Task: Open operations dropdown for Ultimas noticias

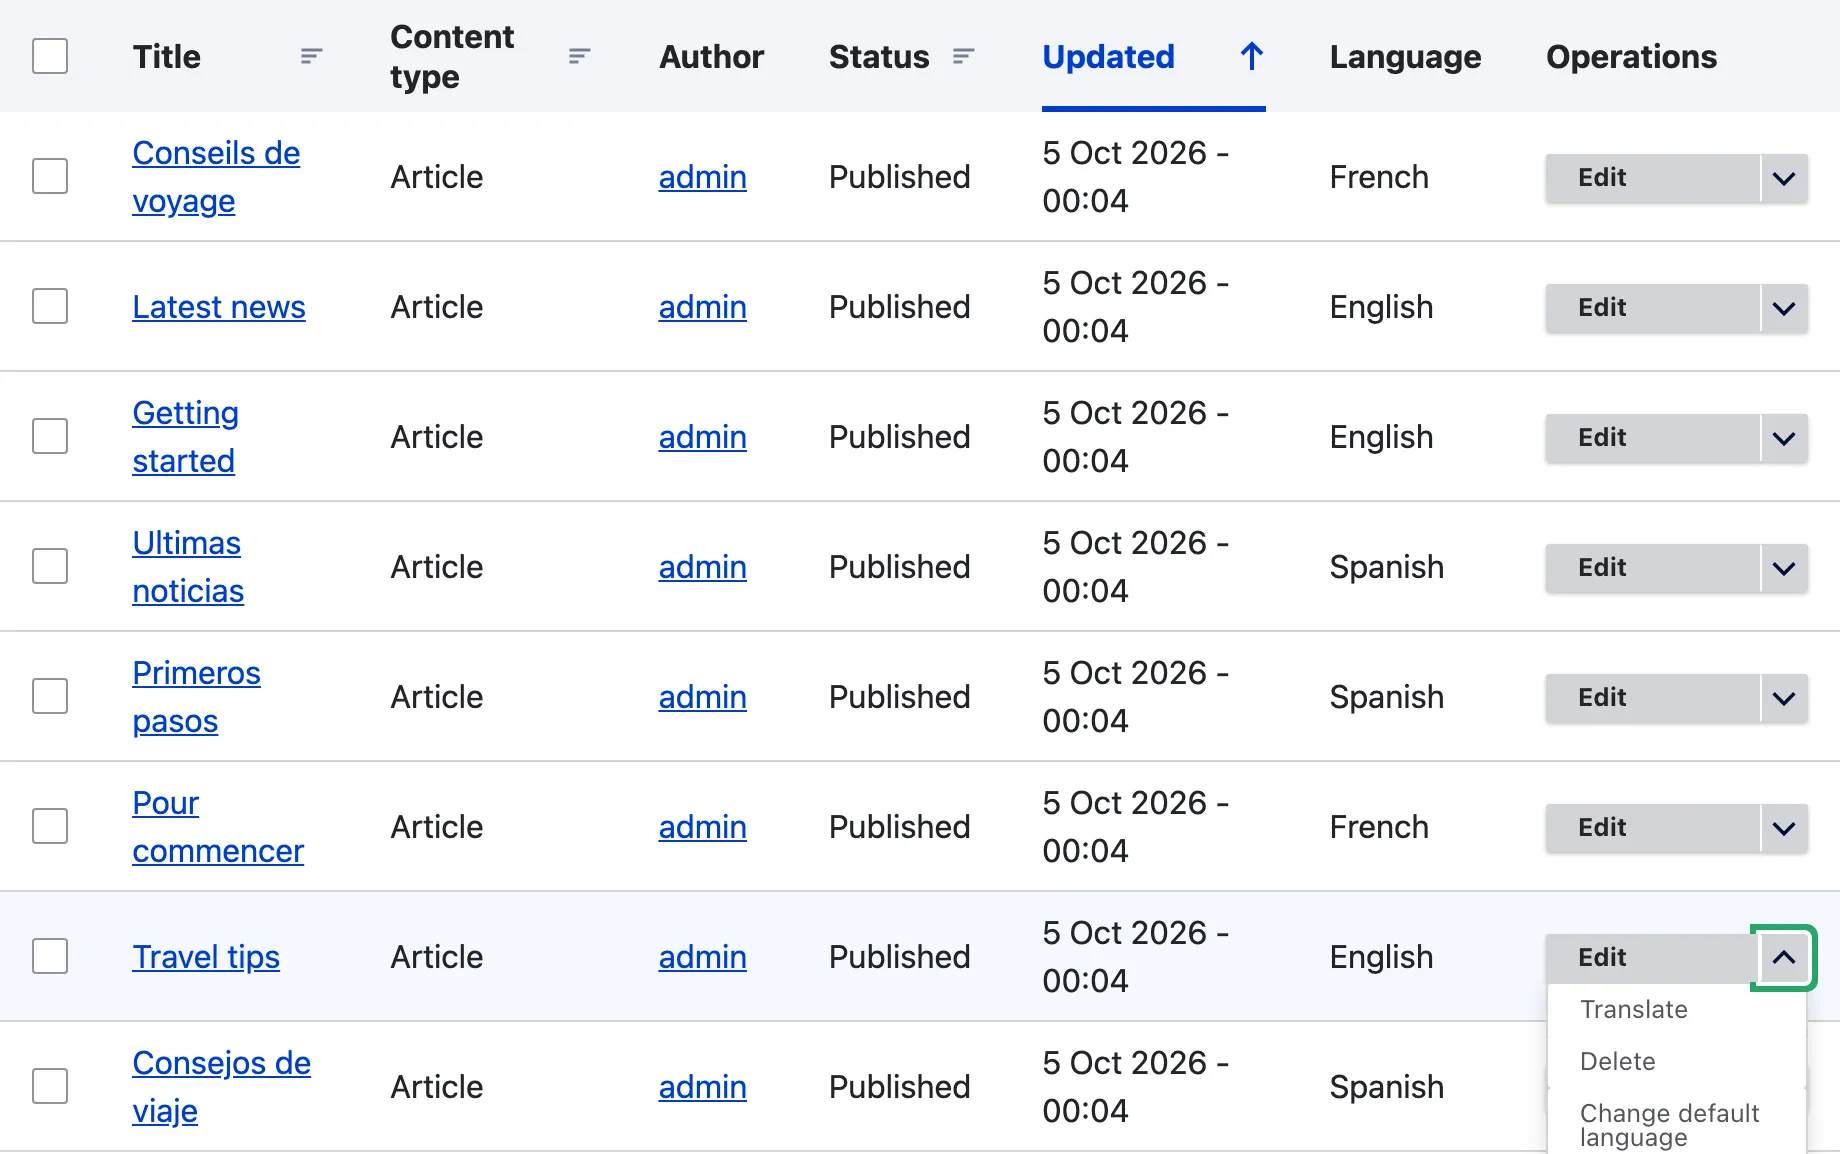Action: pos(1784,568)
